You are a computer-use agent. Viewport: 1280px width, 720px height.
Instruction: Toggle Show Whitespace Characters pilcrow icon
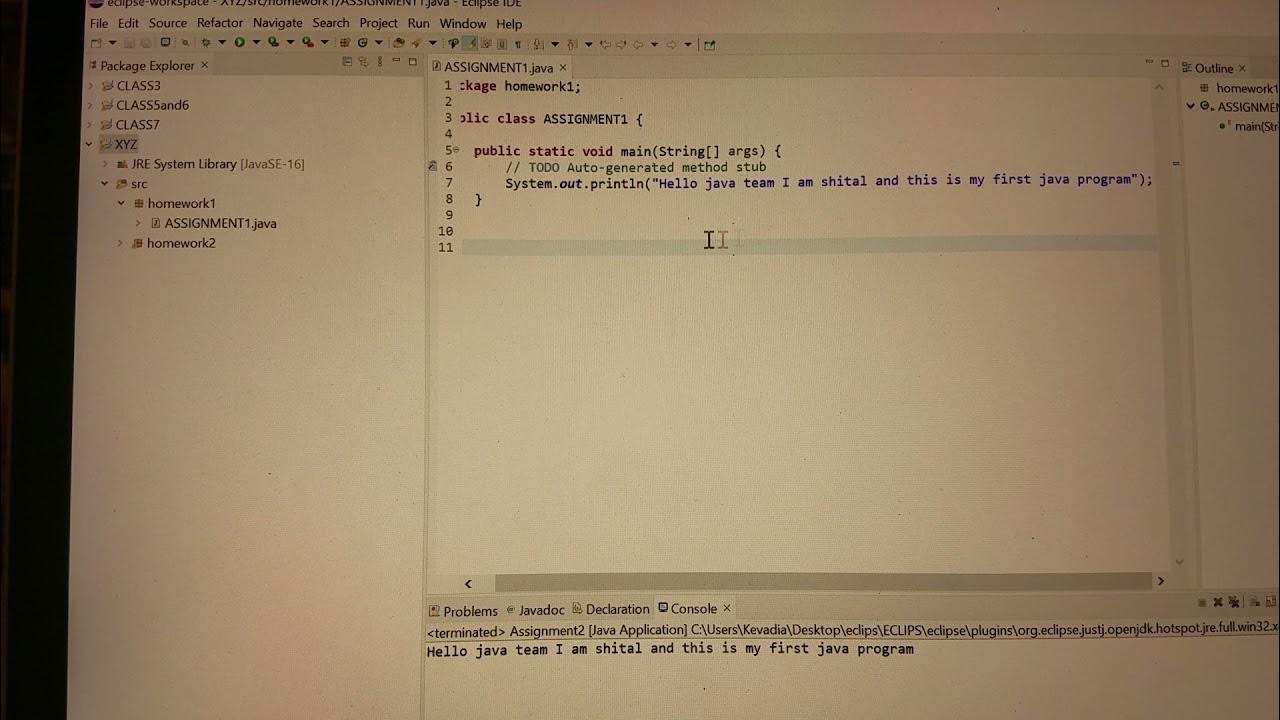coord(518,43)
